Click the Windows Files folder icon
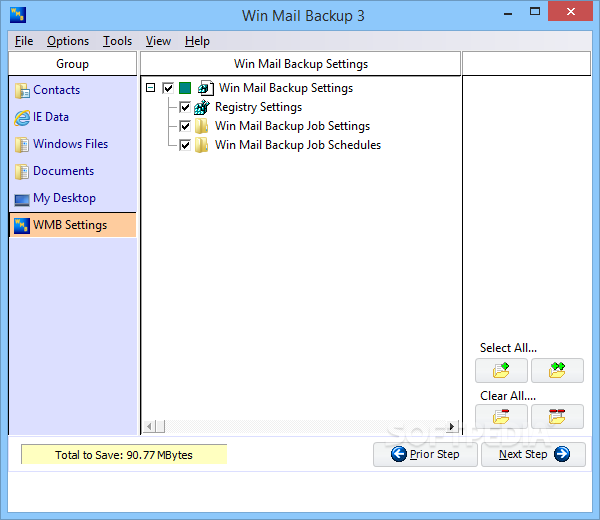Viewport: 600px width, 520px height. pyautogui.click(x=22, y=145)
